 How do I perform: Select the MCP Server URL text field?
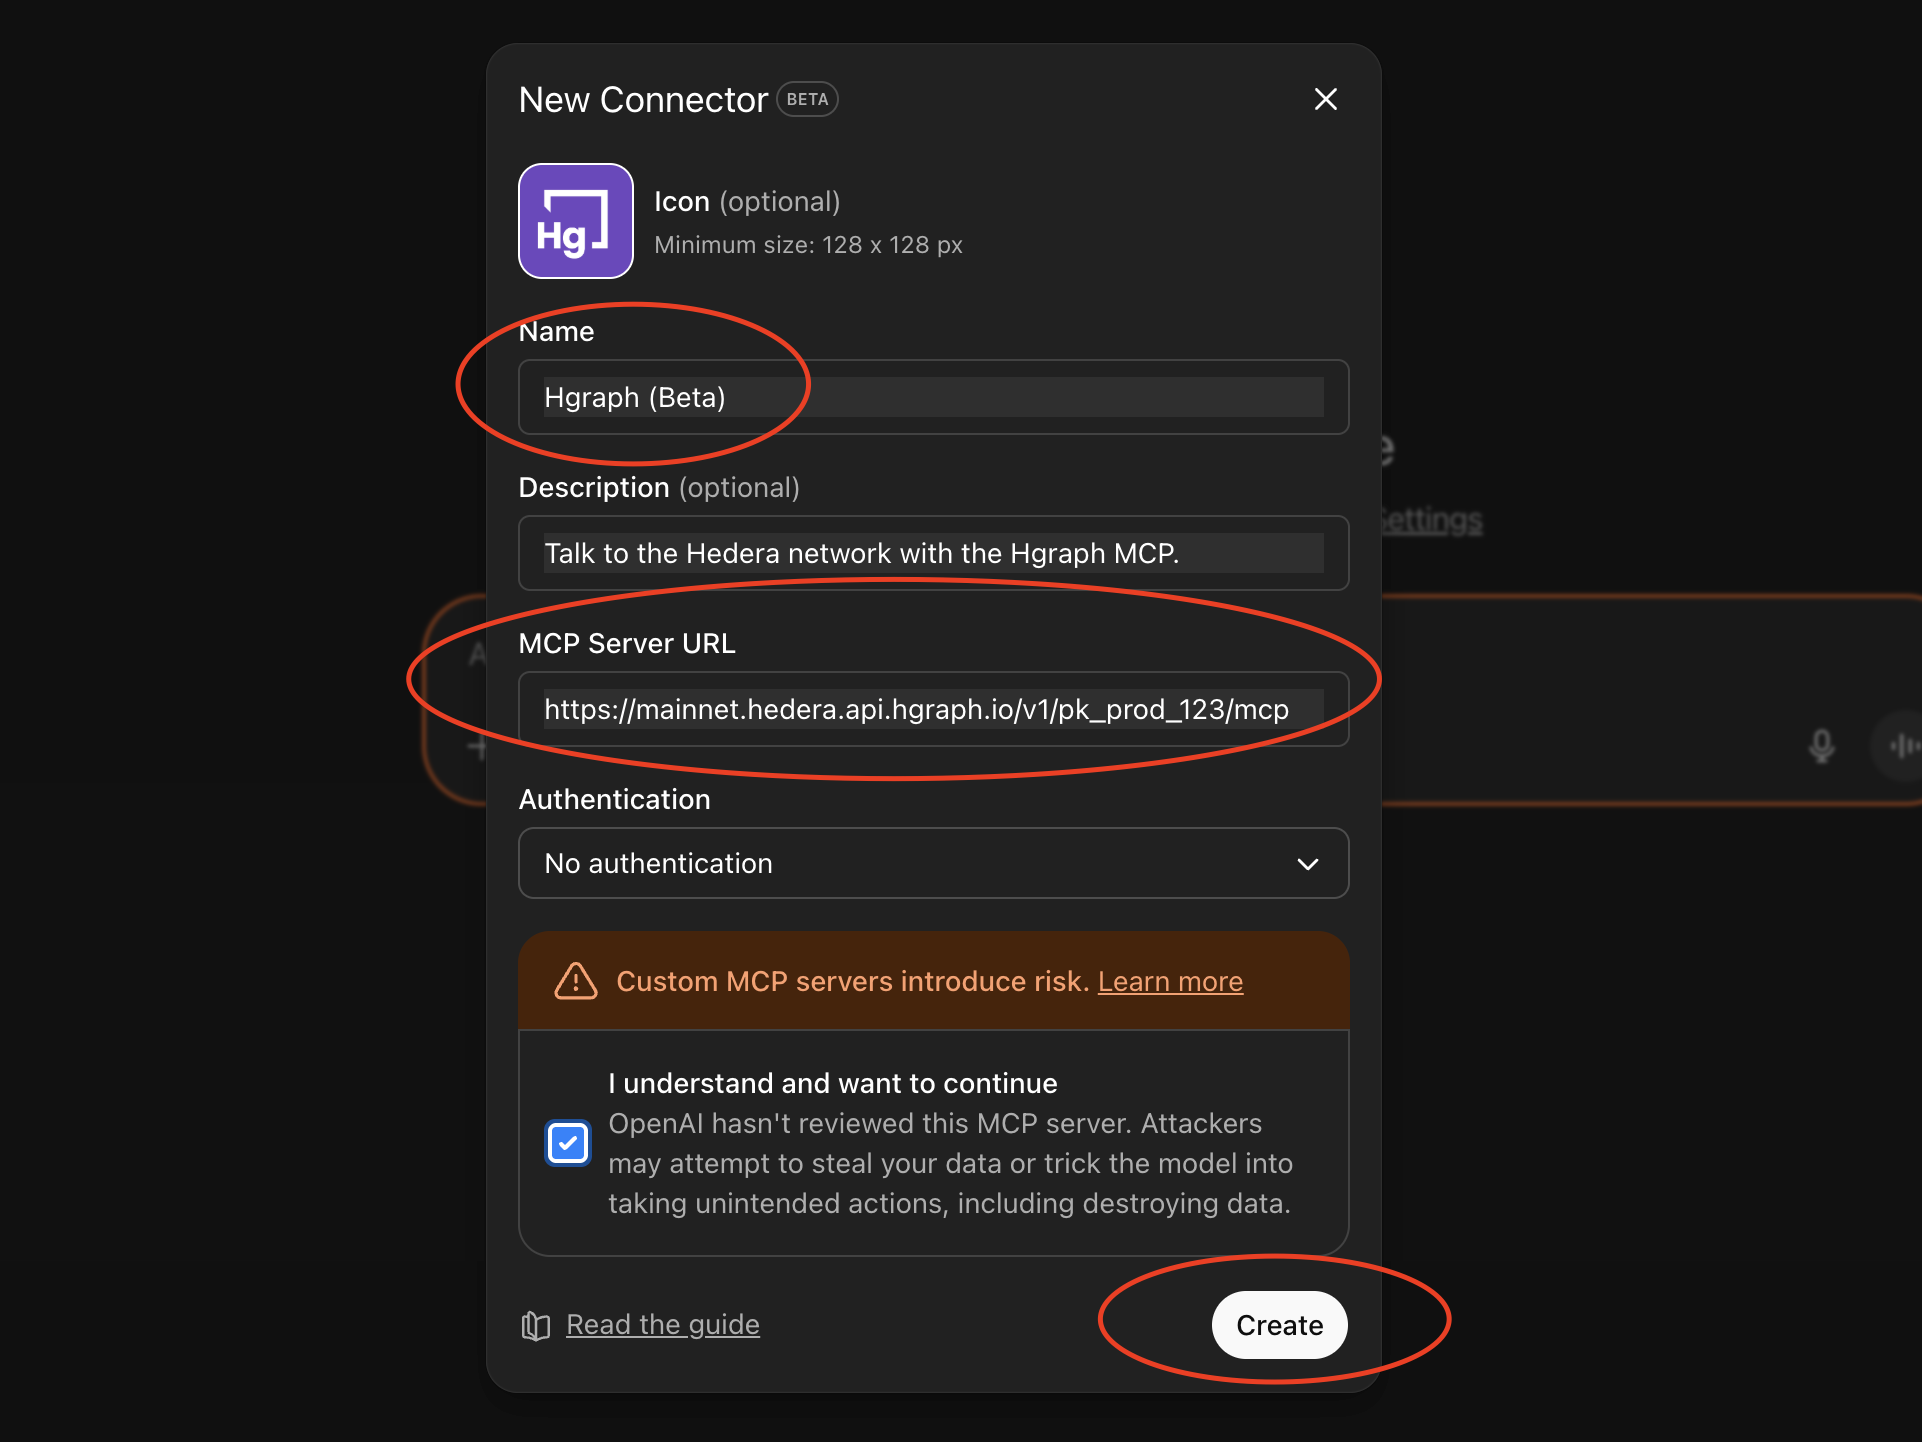click(932, 709)
